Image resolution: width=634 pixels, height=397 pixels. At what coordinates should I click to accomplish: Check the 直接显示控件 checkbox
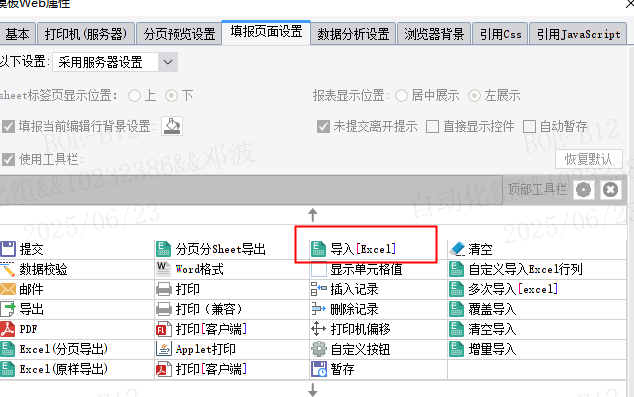(x=432, y=127)
